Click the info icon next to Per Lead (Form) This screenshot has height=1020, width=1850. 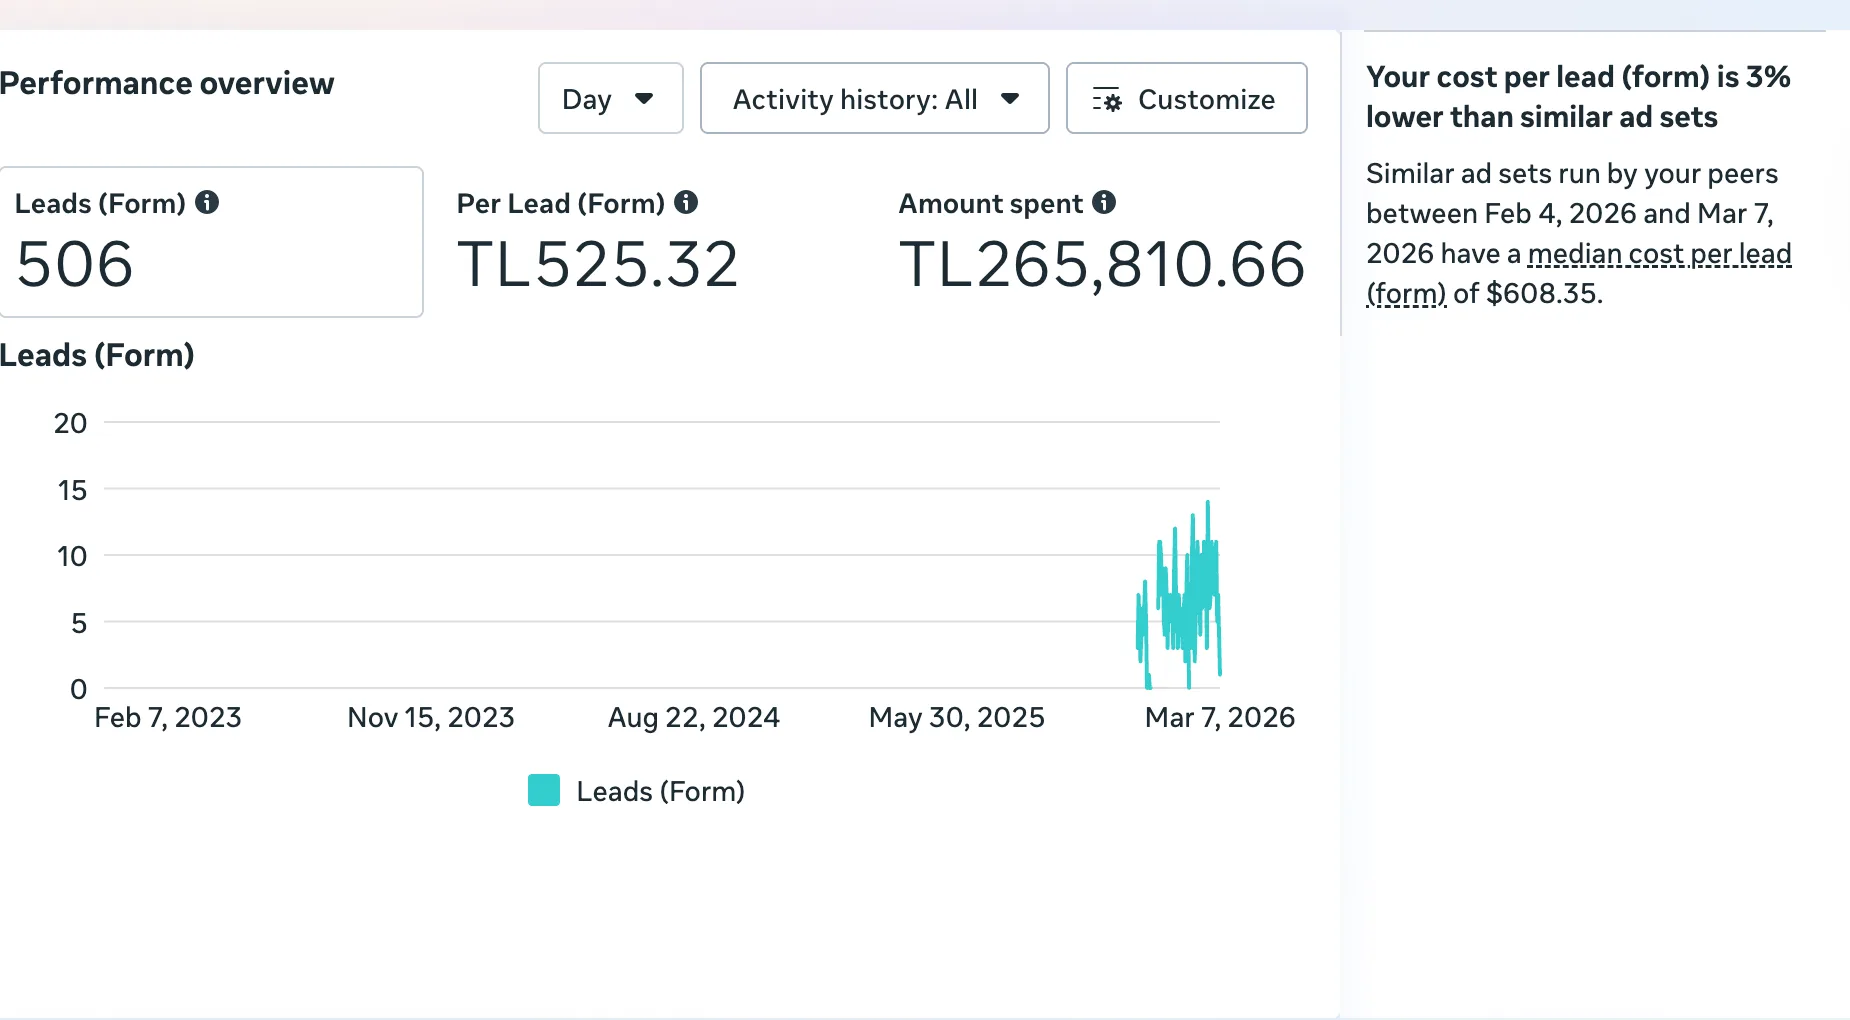(x=686, y=202)
